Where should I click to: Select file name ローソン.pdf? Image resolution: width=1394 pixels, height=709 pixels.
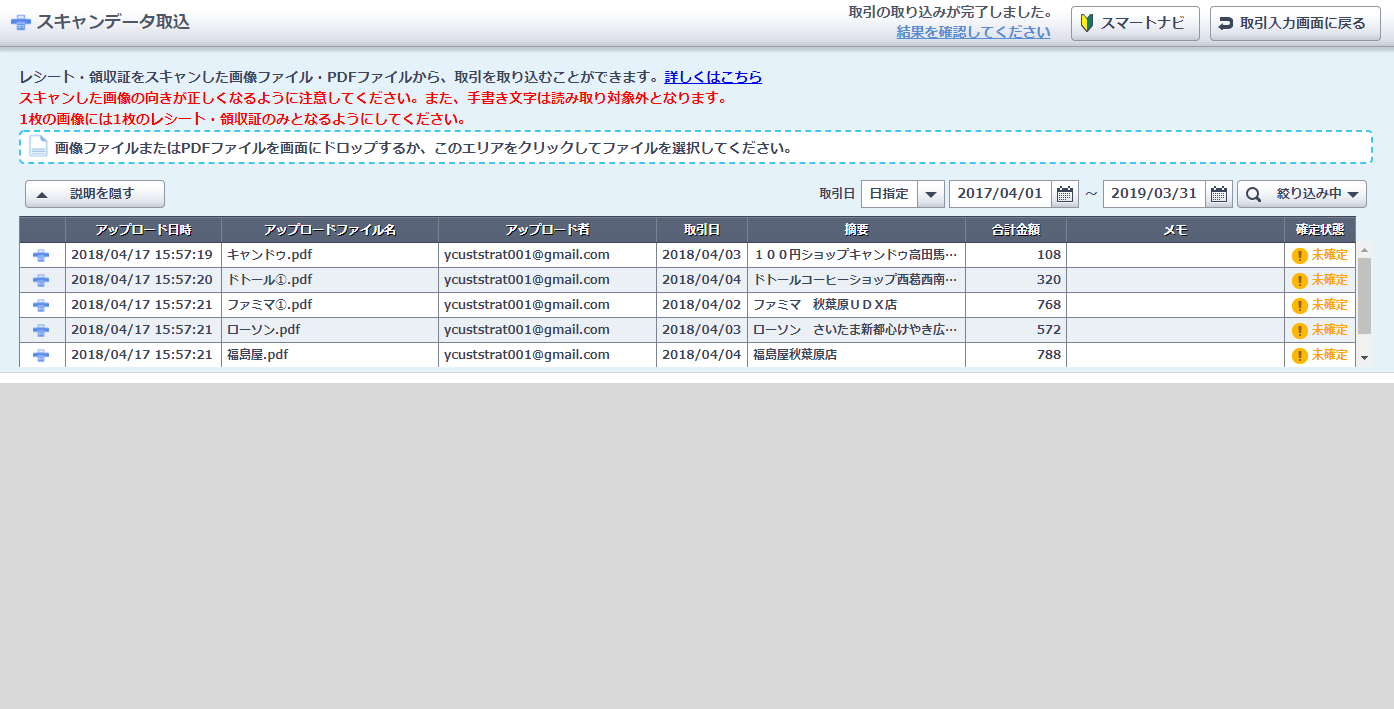tap(263, 330)
